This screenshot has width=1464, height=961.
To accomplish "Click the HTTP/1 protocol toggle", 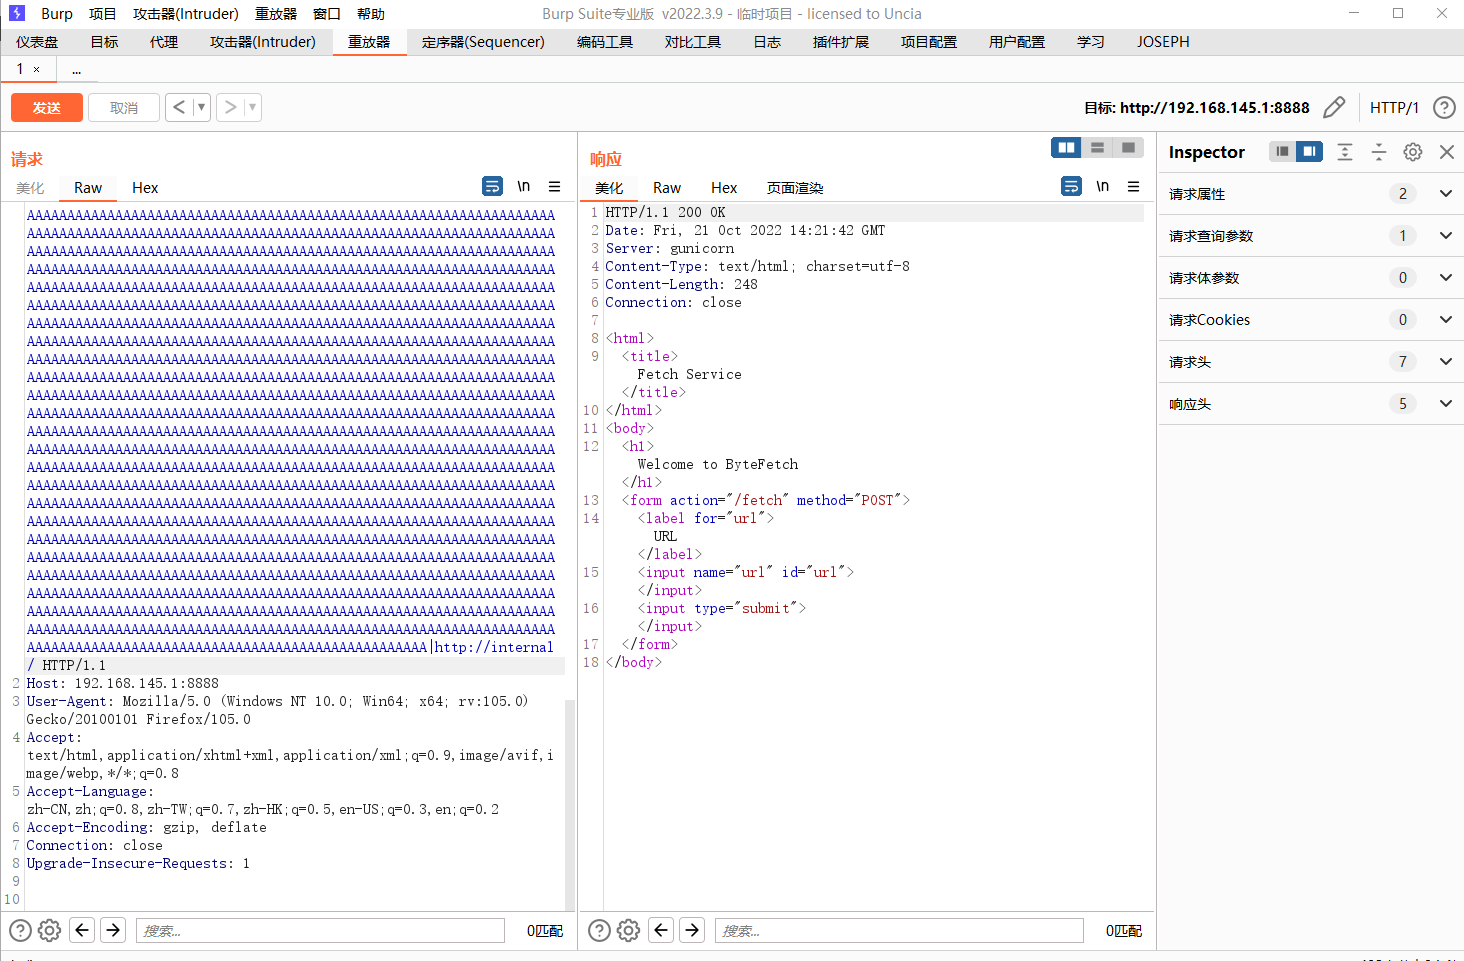I will 1394,108.
